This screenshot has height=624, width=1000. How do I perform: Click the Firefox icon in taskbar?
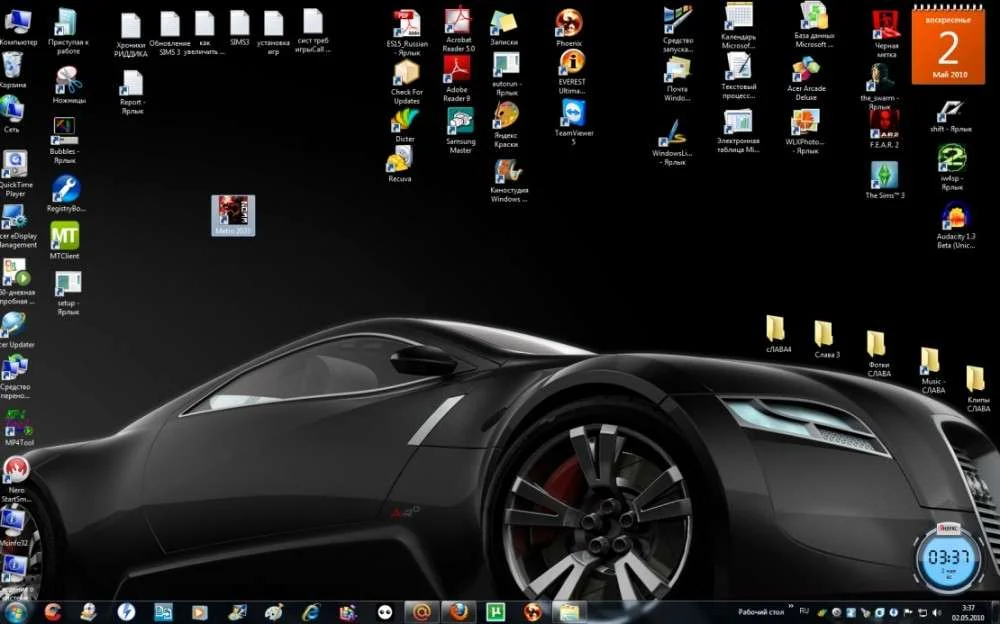click(x=458, y=611)
